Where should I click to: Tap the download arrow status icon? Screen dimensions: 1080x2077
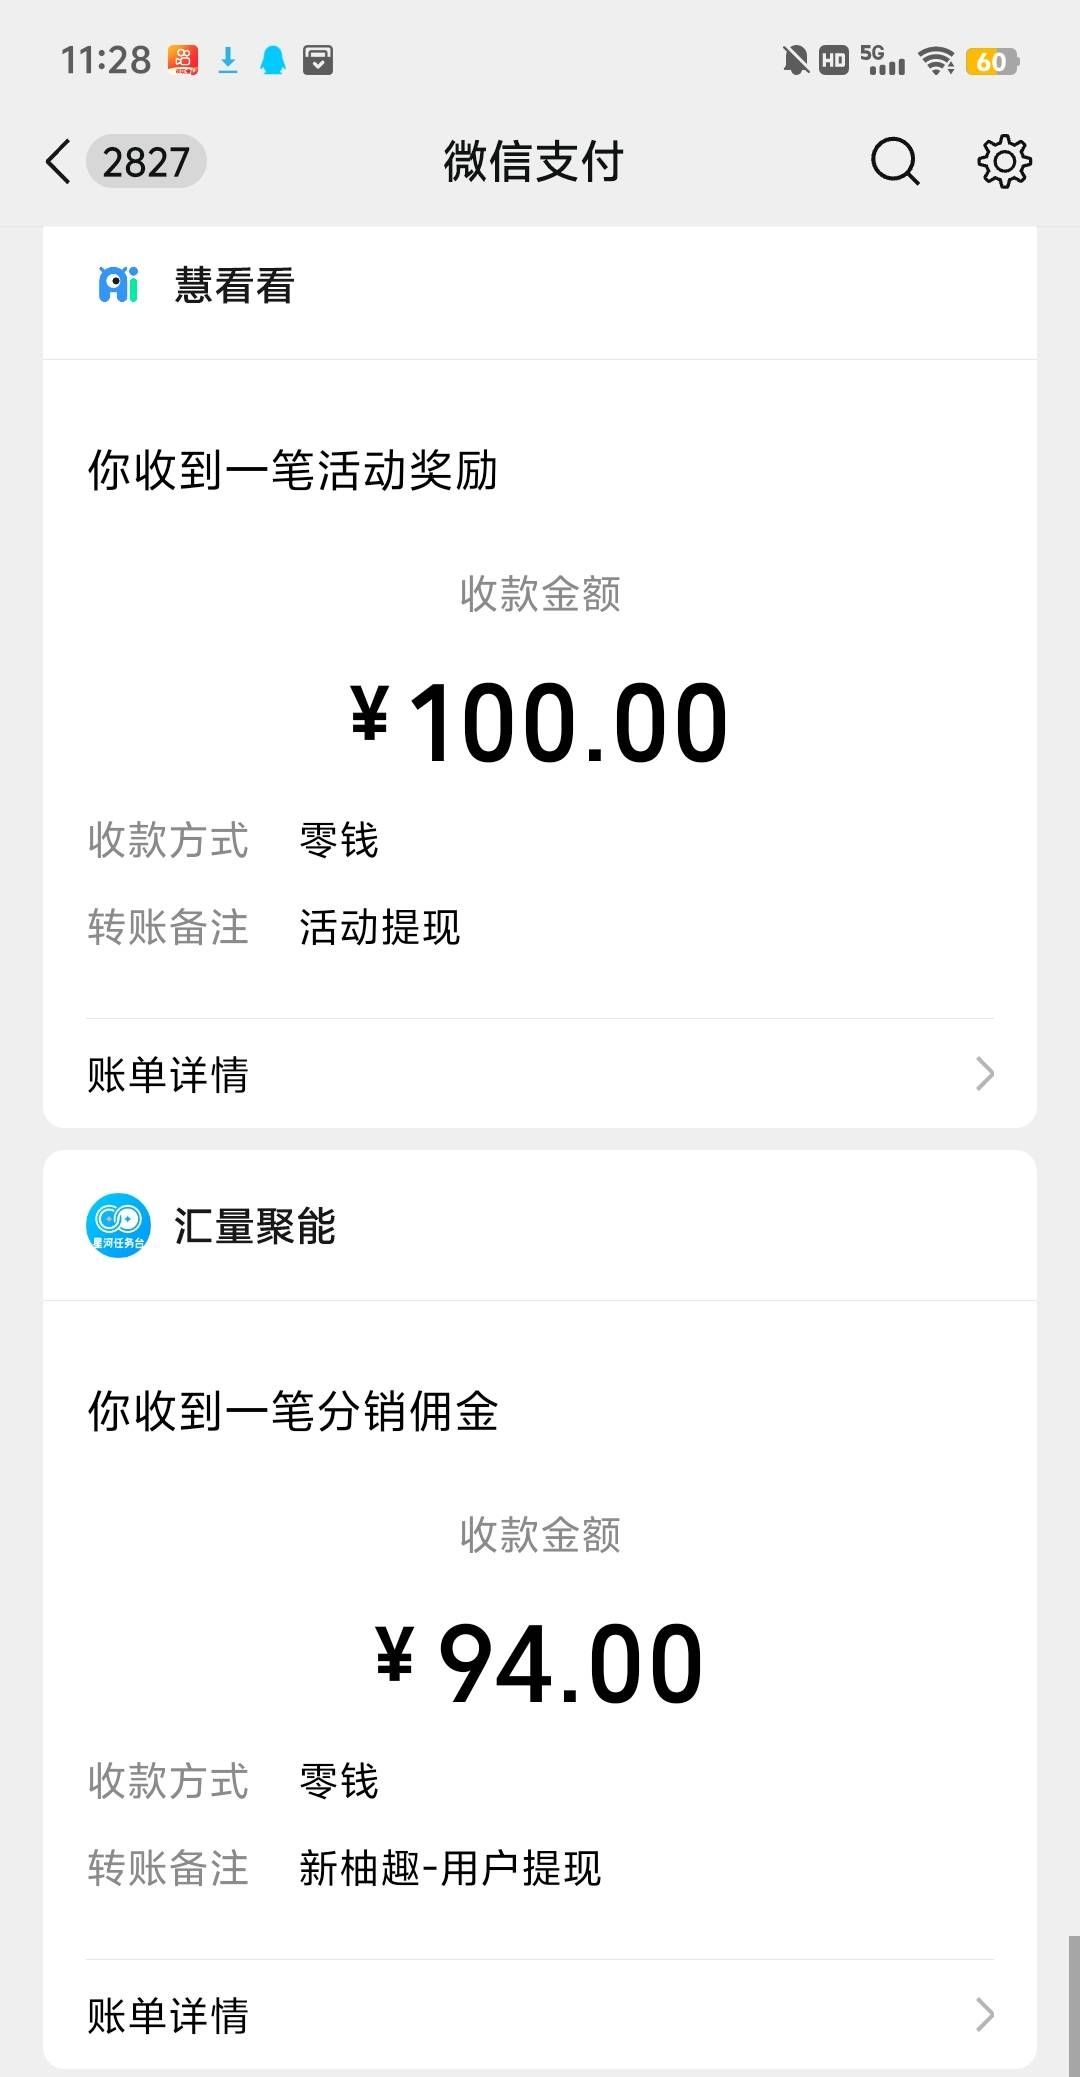pyautogui.click(x=228, y=61)
